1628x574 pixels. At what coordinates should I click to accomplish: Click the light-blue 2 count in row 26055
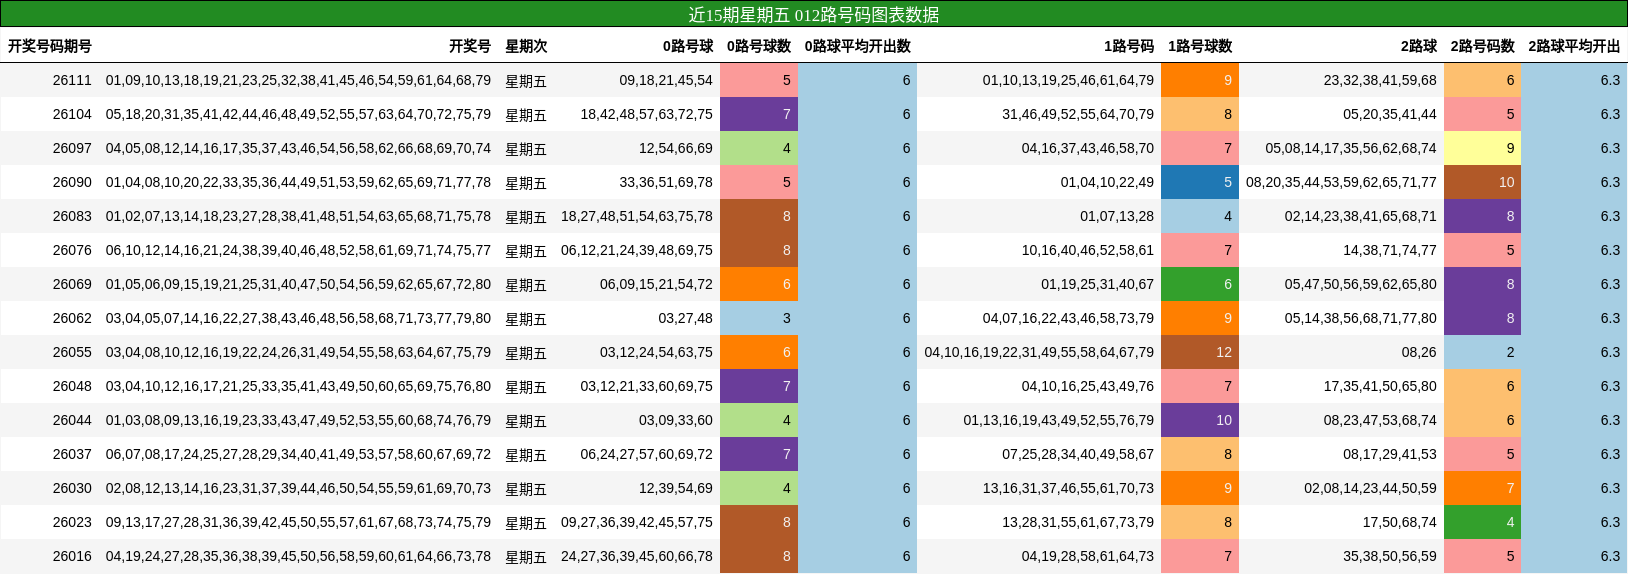coord(1483,352)
